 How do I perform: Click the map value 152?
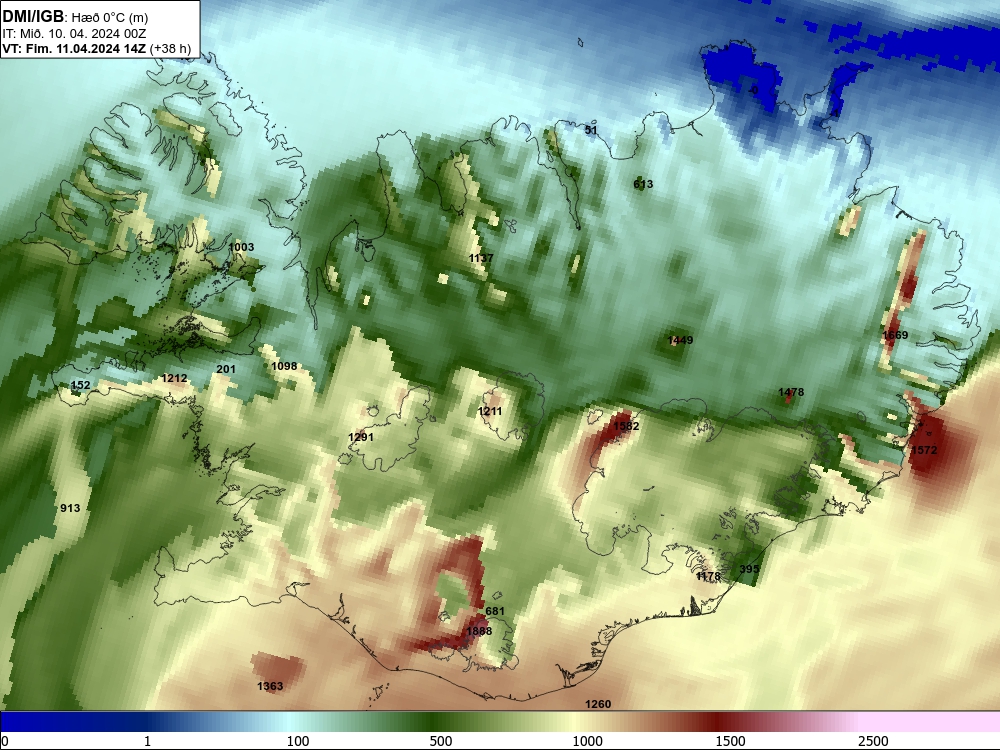[x=80, y=385]
